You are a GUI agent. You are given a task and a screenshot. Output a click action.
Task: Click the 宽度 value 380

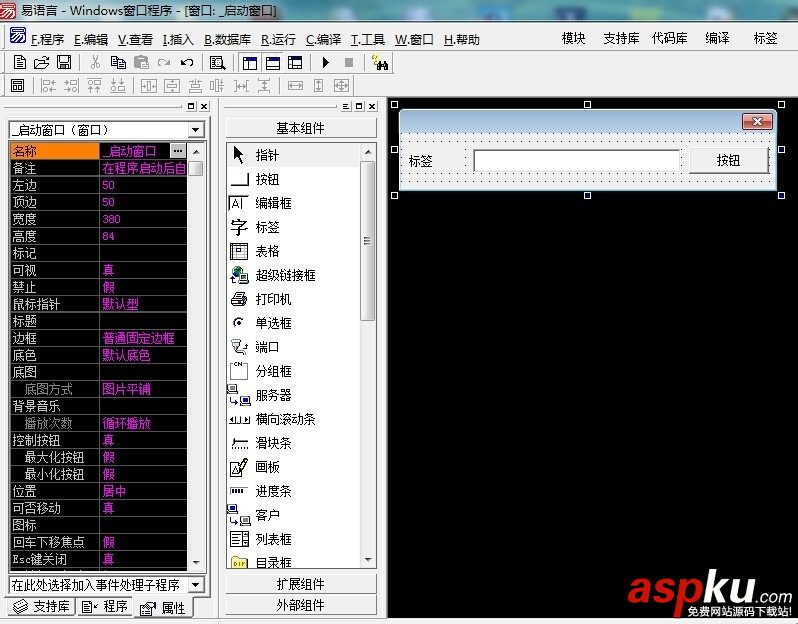pyautogui.click(x=144, y=219)
